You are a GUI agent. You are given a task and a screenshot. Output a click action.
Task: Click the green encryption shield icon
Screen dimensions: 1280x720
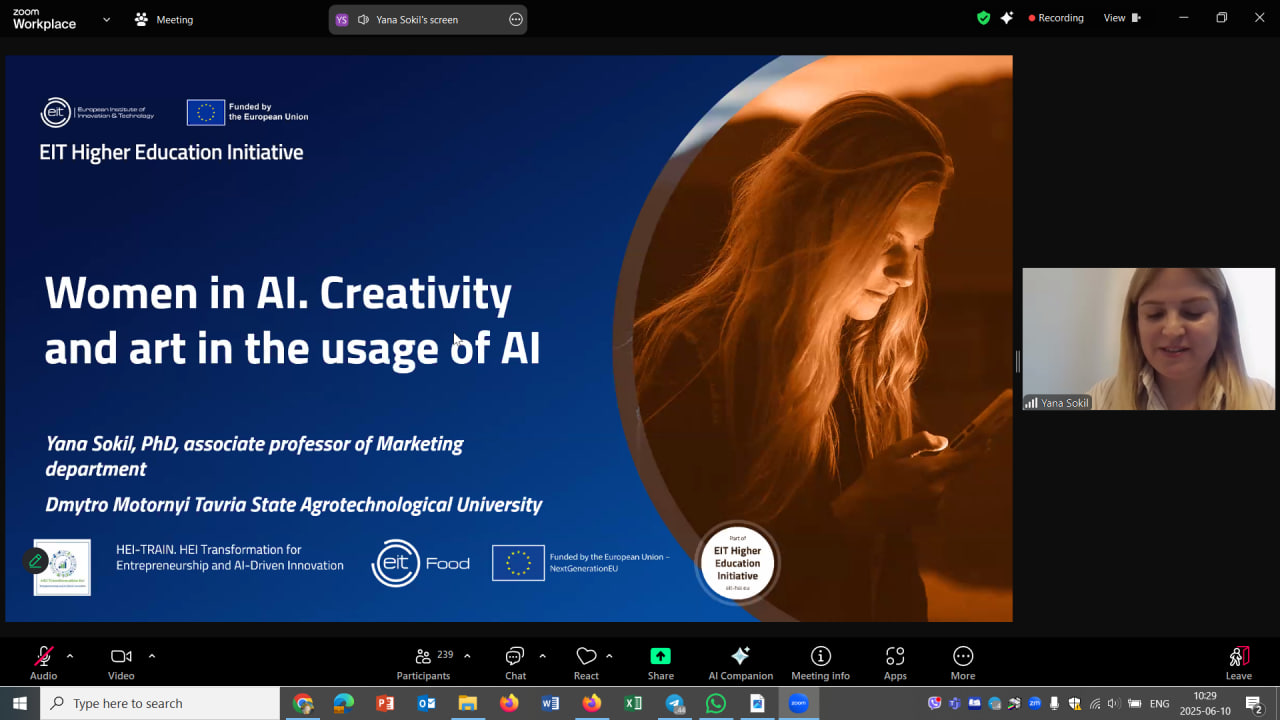coord(983,18)
